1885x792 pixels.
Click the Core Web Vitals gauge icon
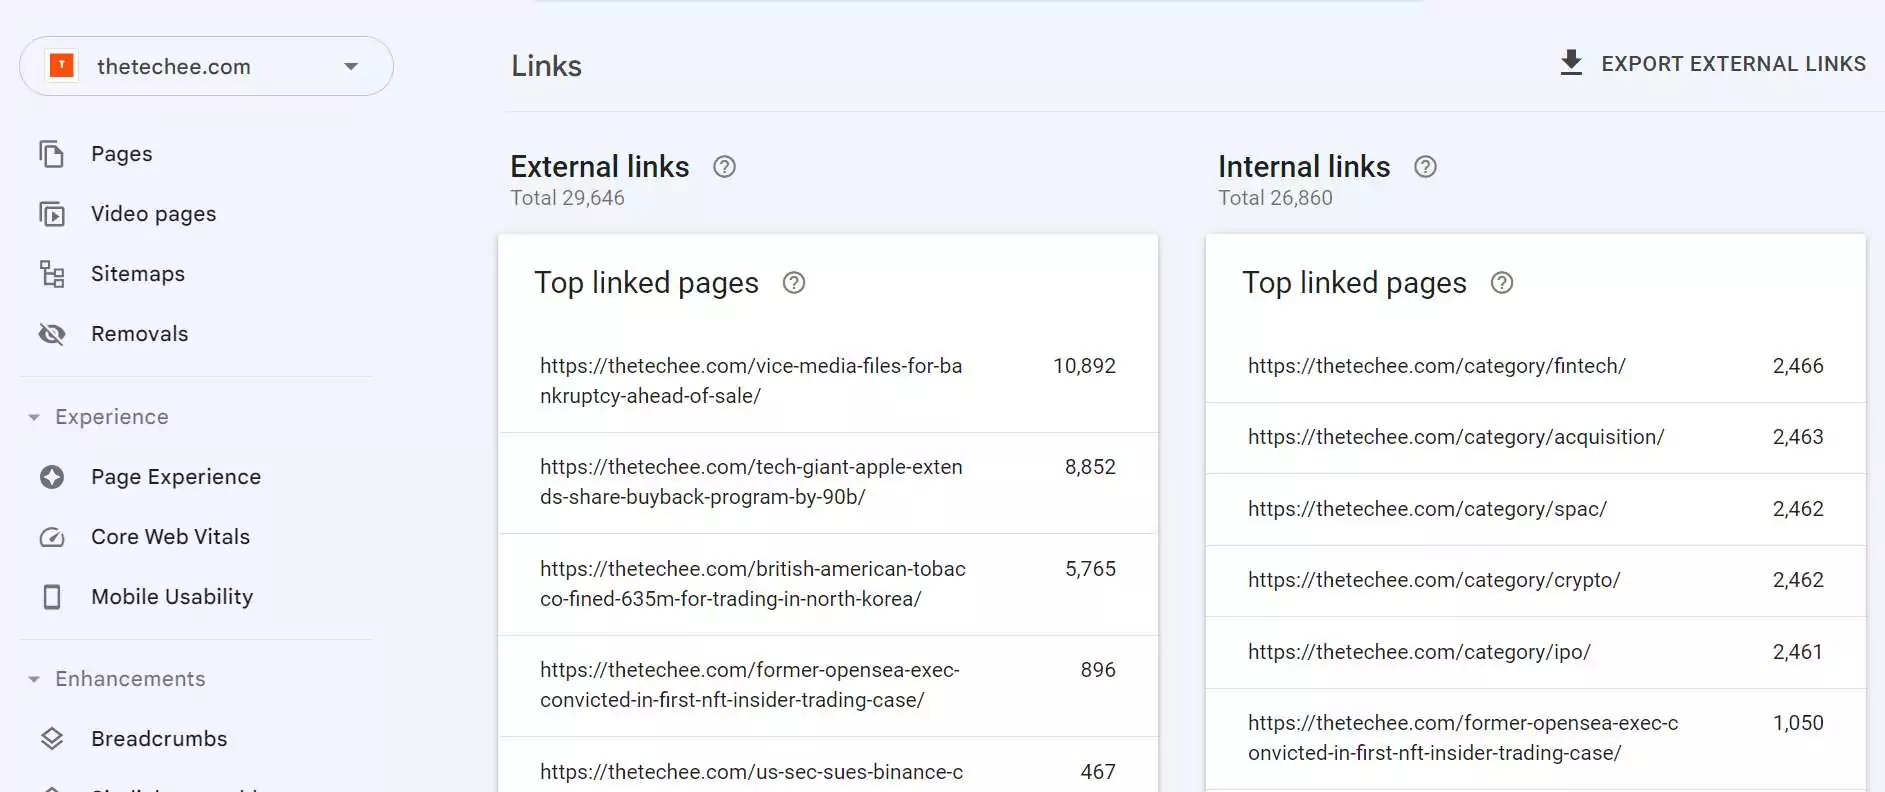pyautogui.click(x=52, y=537)
